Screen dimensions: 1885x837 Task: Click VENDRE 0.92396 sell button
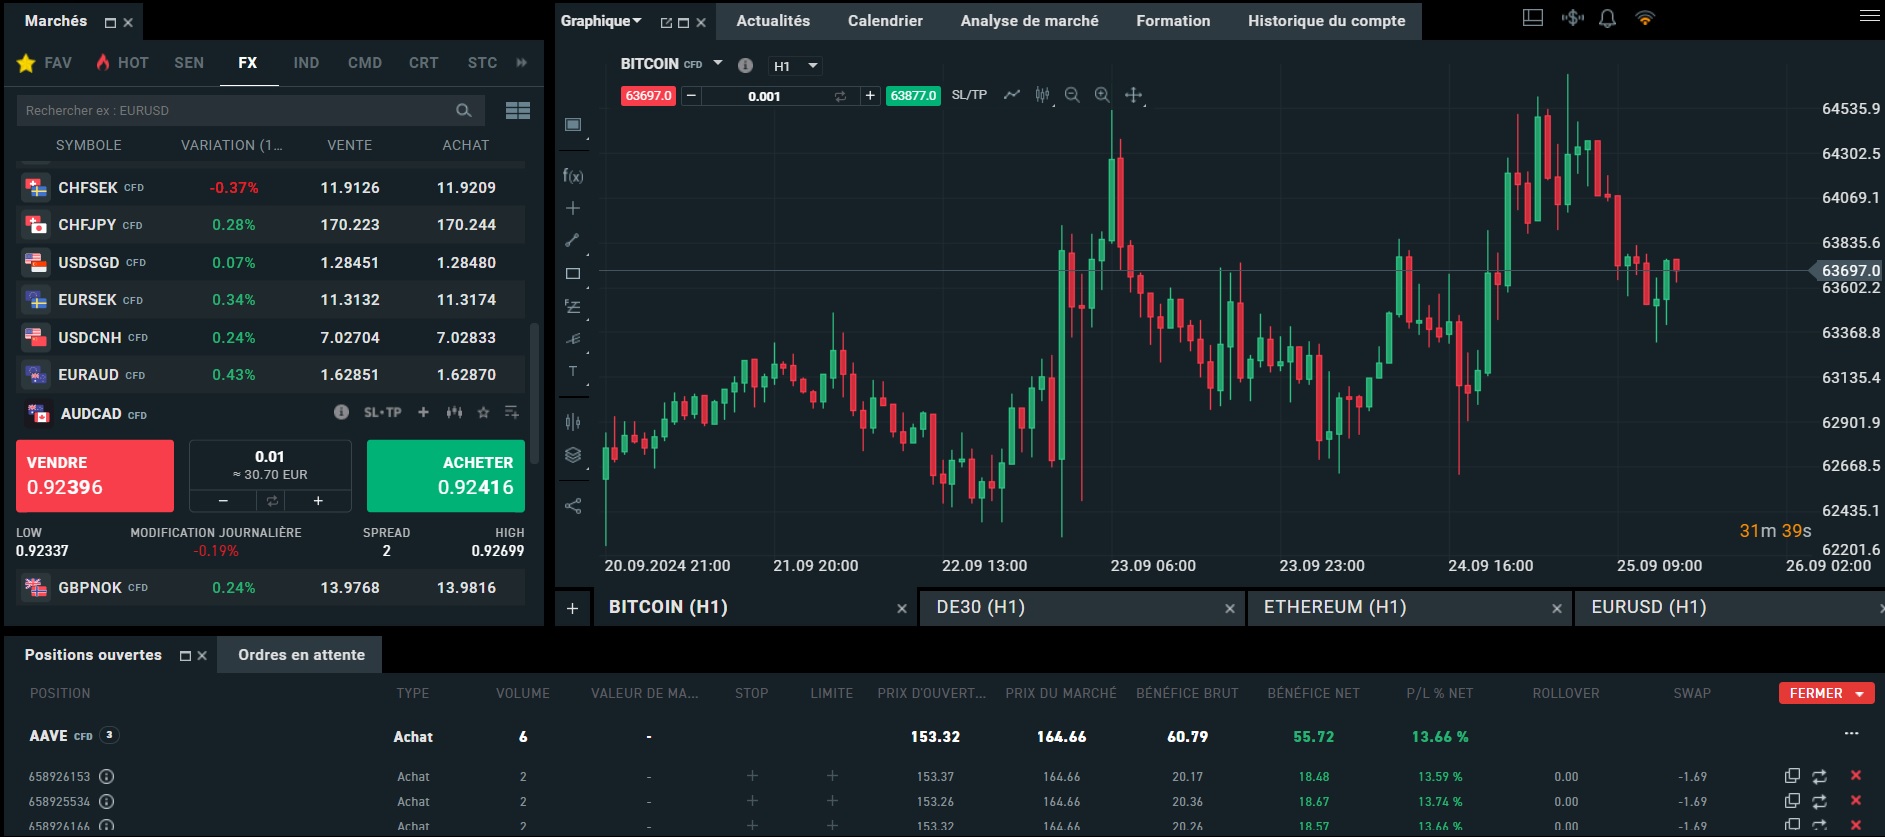(95, 476)
